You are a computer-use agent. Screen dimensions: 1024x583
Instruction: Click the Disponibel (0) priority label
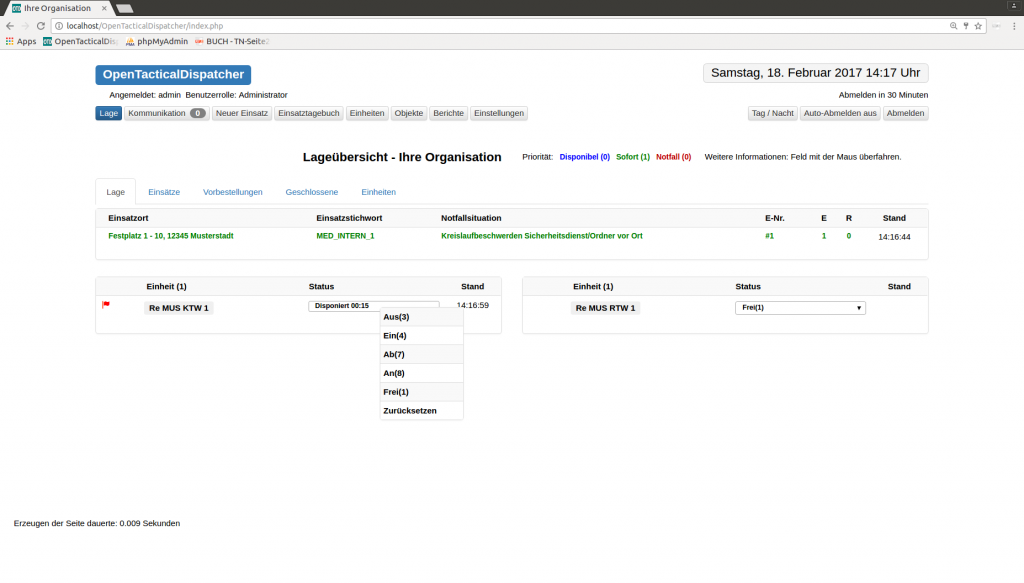[x=584, y=157]
